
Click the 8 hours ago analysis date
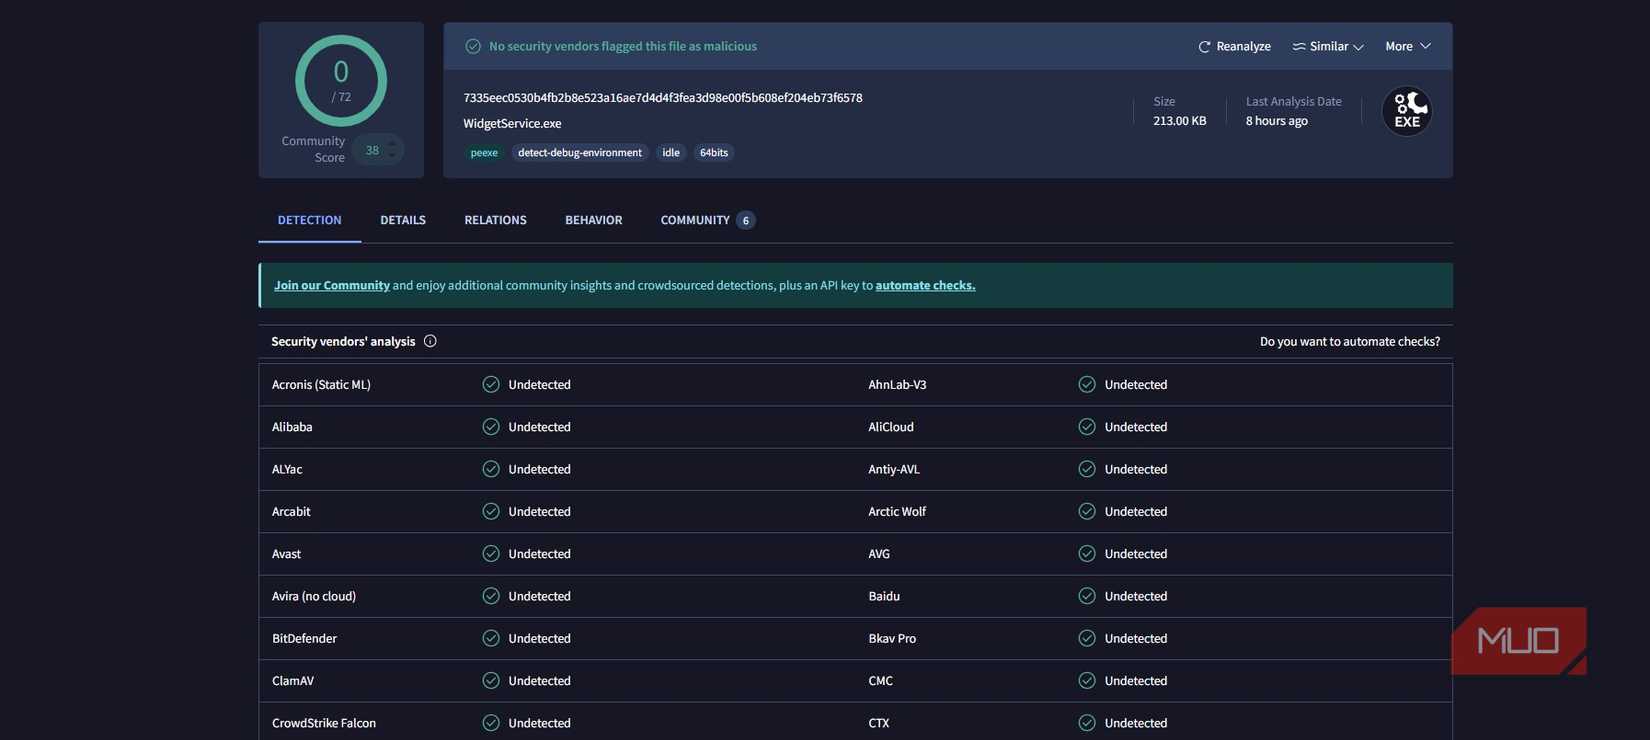(1277, 121)
